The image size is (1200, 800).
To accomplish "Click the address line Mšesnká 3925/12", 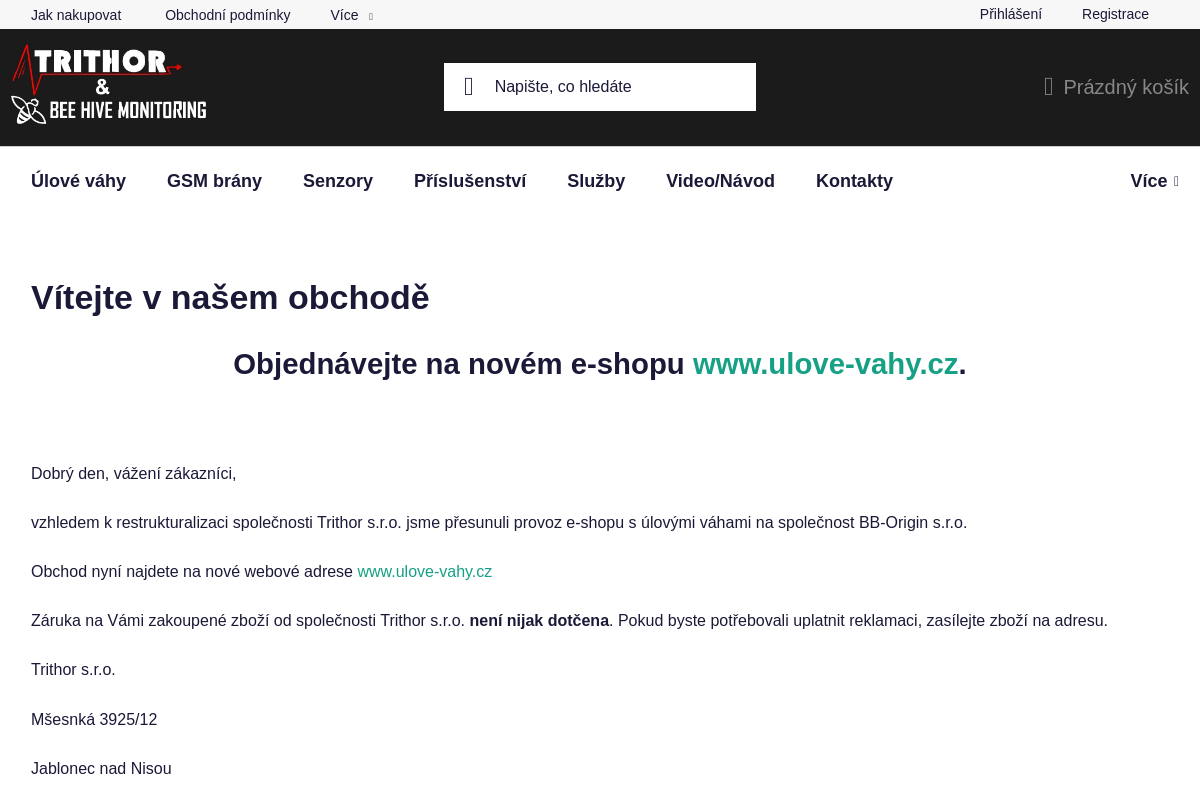I will pos(94,720).
